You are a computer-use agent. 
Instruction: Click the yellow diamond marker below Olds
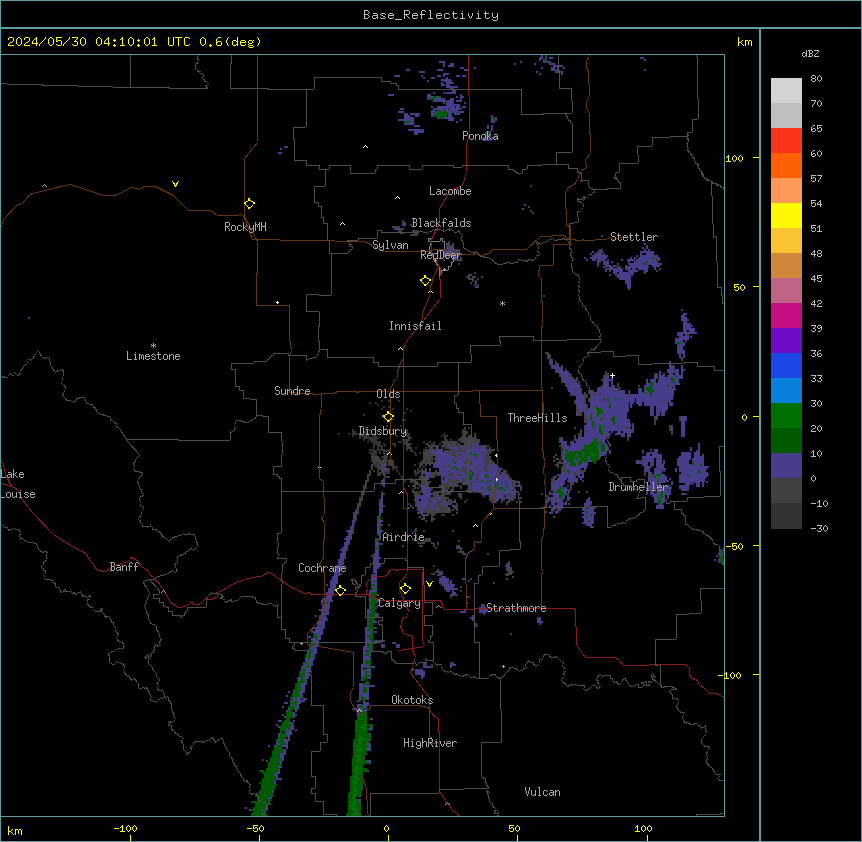[x=388, y=417]
